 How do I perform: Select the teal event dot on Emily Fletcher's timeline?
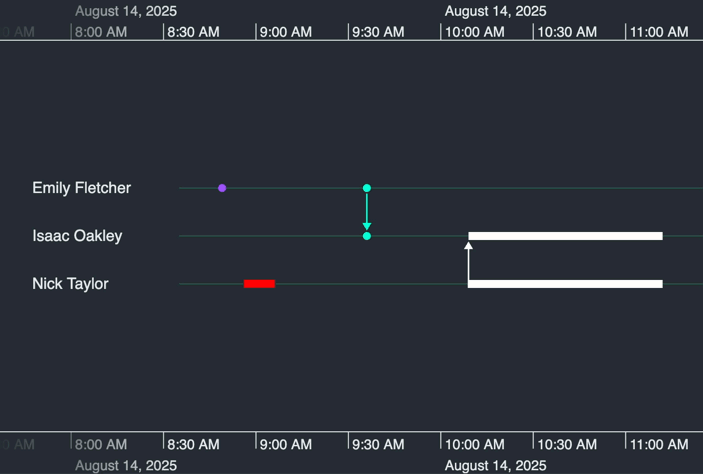coord(367,188)
